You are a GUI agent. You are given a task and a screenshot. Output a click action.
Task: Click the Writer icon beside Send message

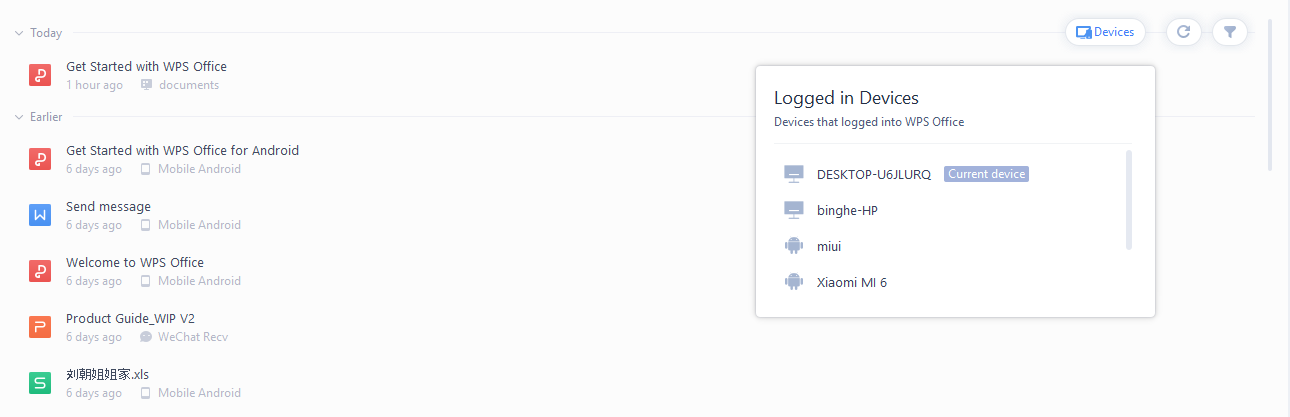point(40,215)
